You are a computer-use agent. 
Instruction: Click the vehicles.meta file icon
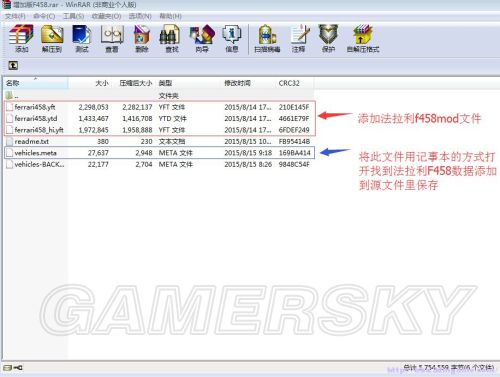(10, 153)
